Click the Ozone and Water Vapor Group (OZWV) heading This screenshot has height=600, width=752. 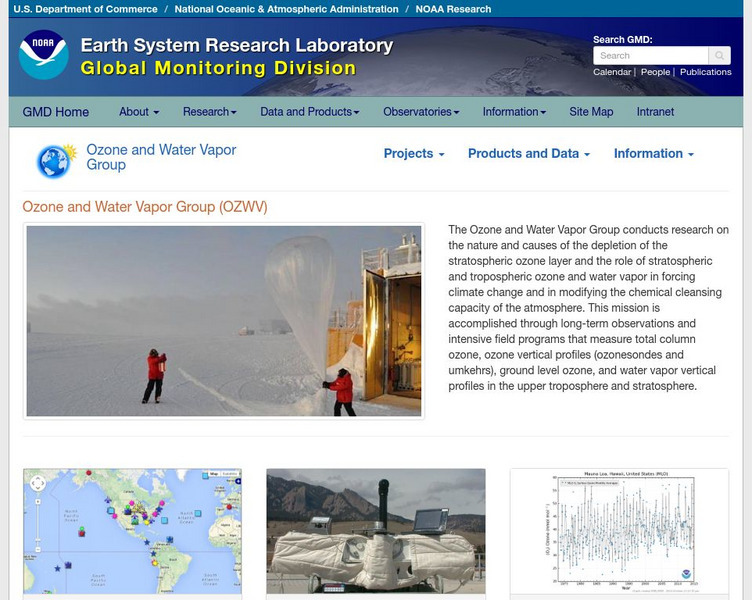(x=145, y=207)
